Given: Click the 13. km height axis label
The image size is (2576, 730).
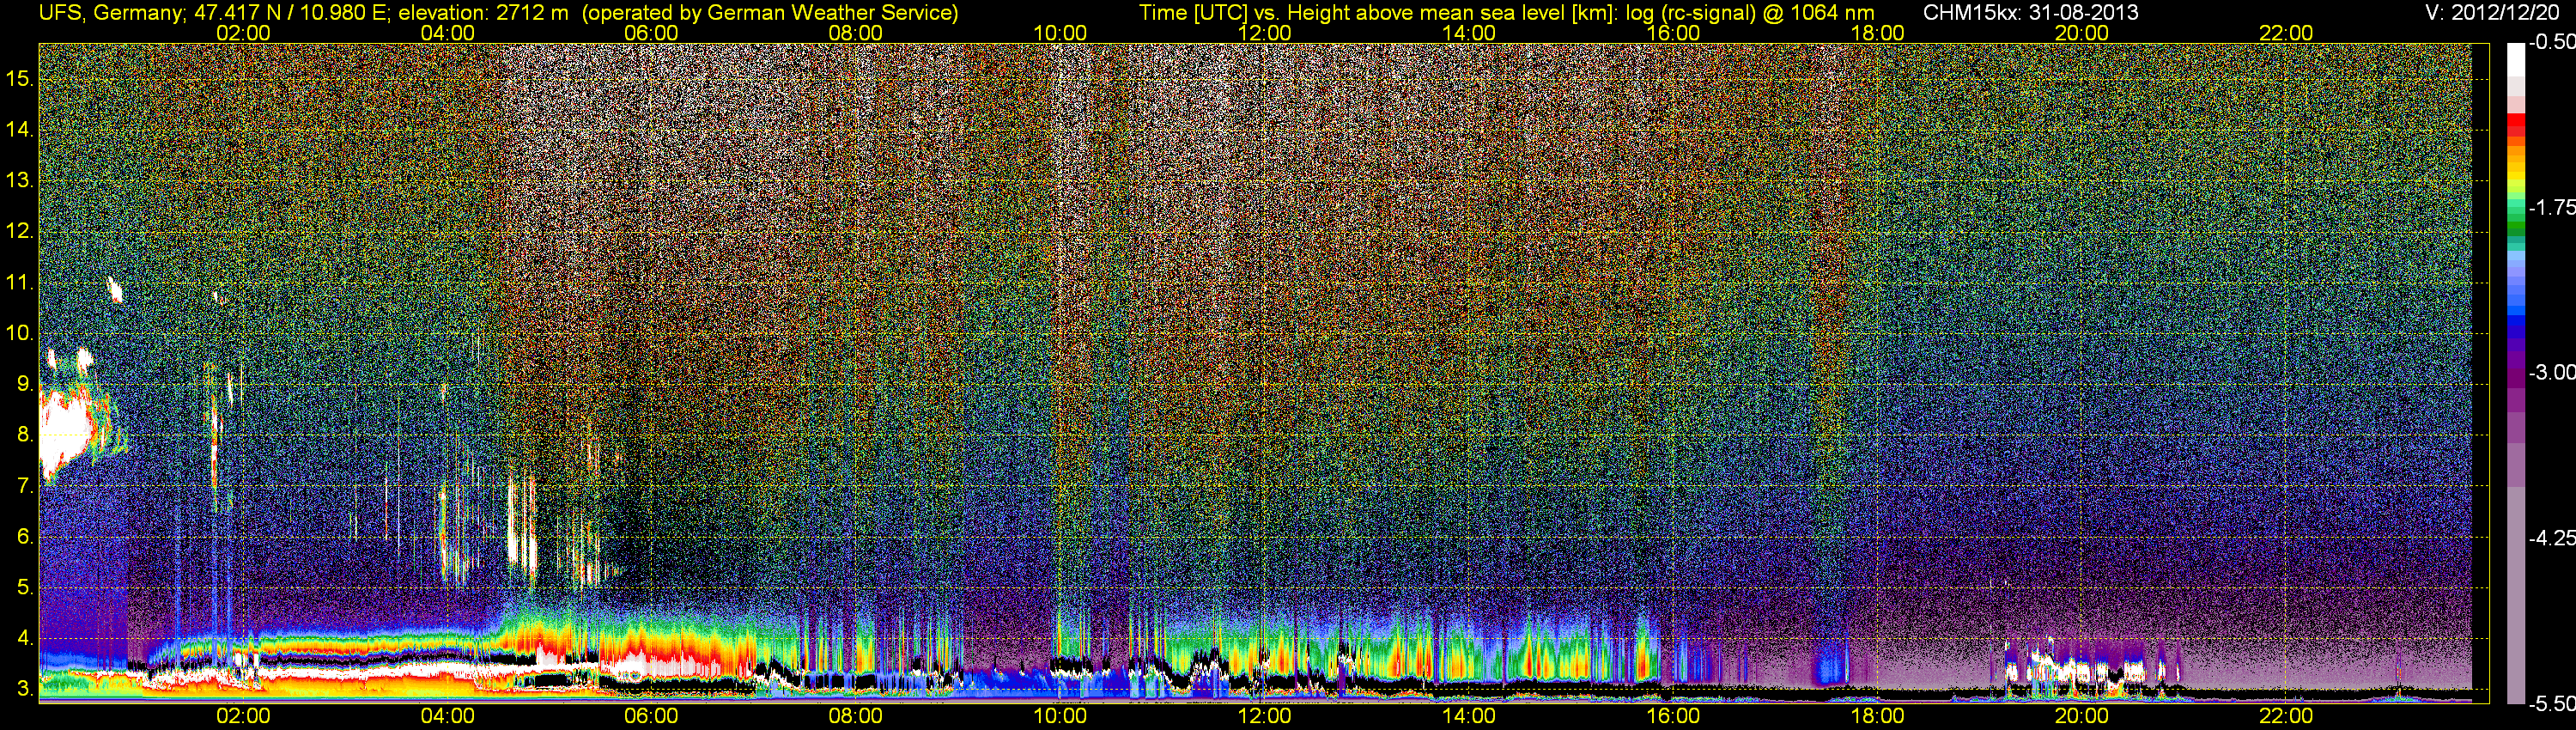Looking at the screenshot, I should pyautogui.click(x=19, y=180).
